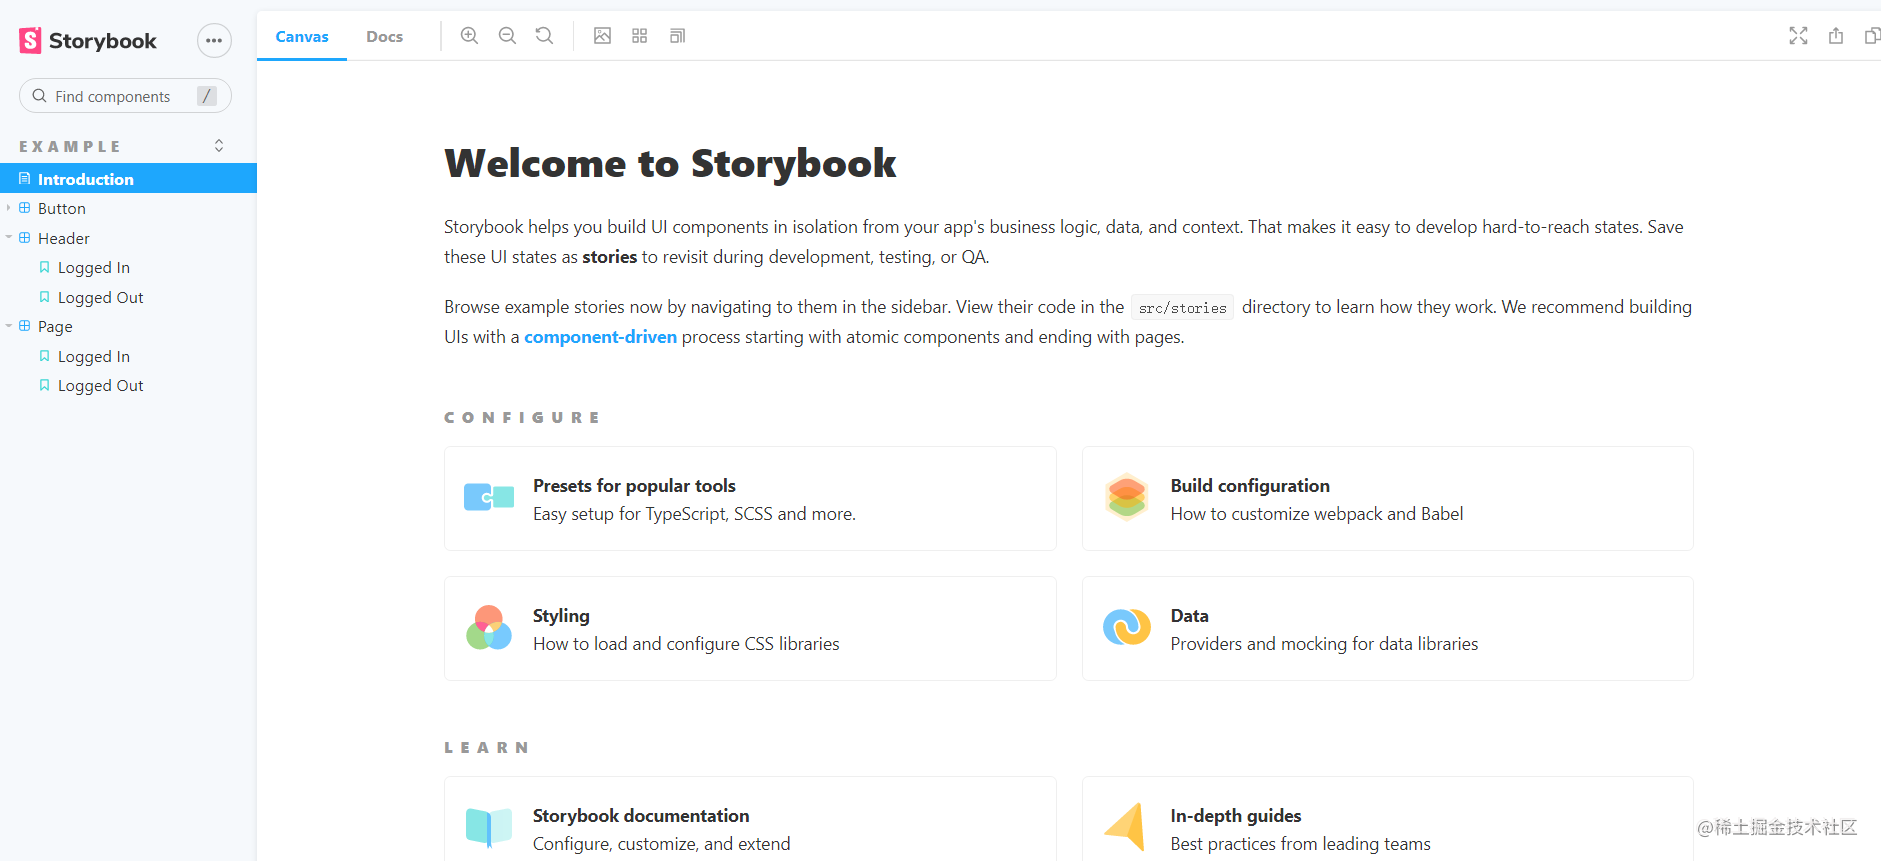
Task: Expand the Button component tree
Action: point(9,208)
